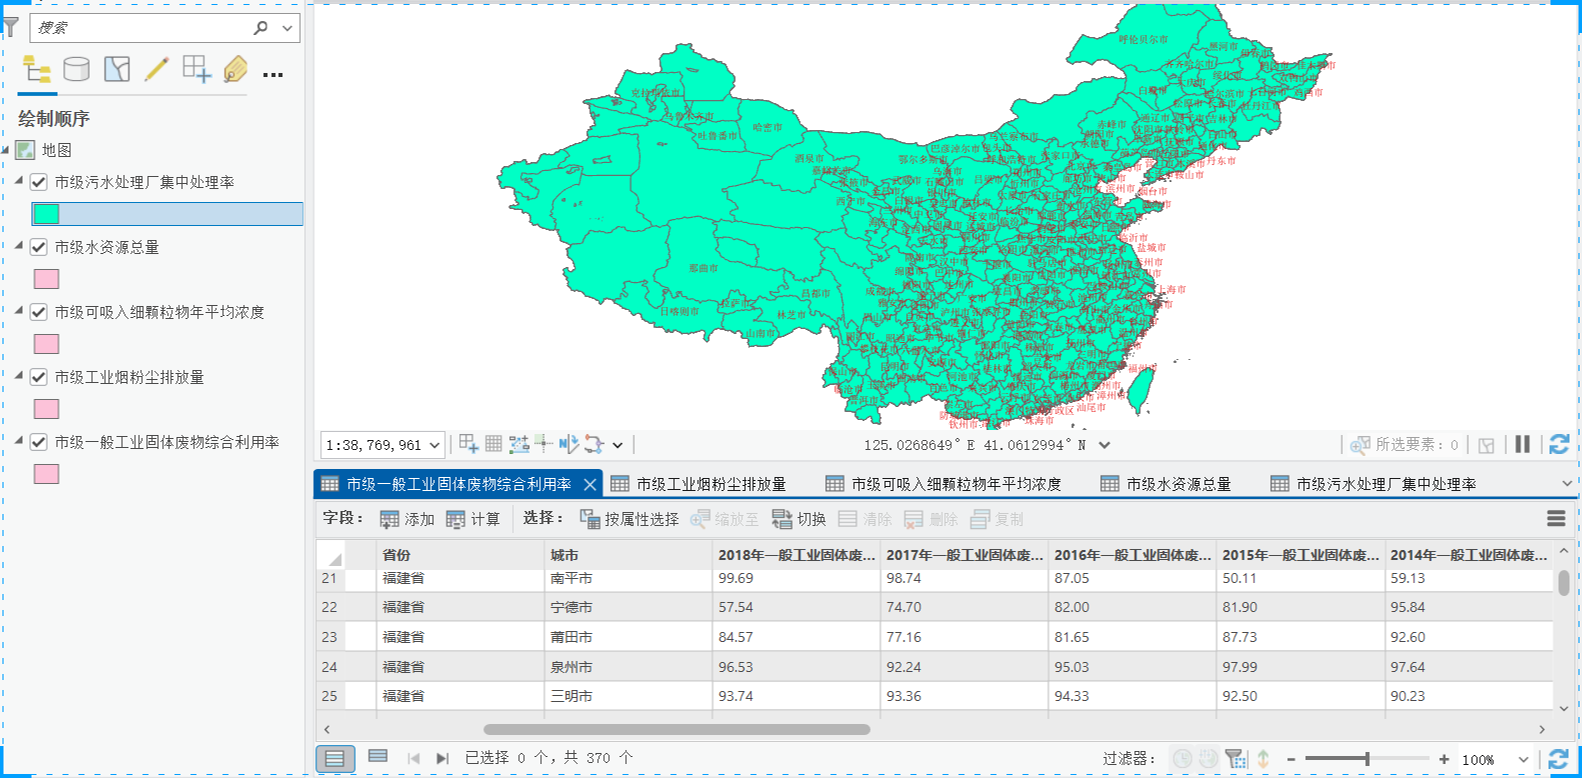Choose the List by Snapping icon
1583x778 pixels.
(x=196, y=69)
